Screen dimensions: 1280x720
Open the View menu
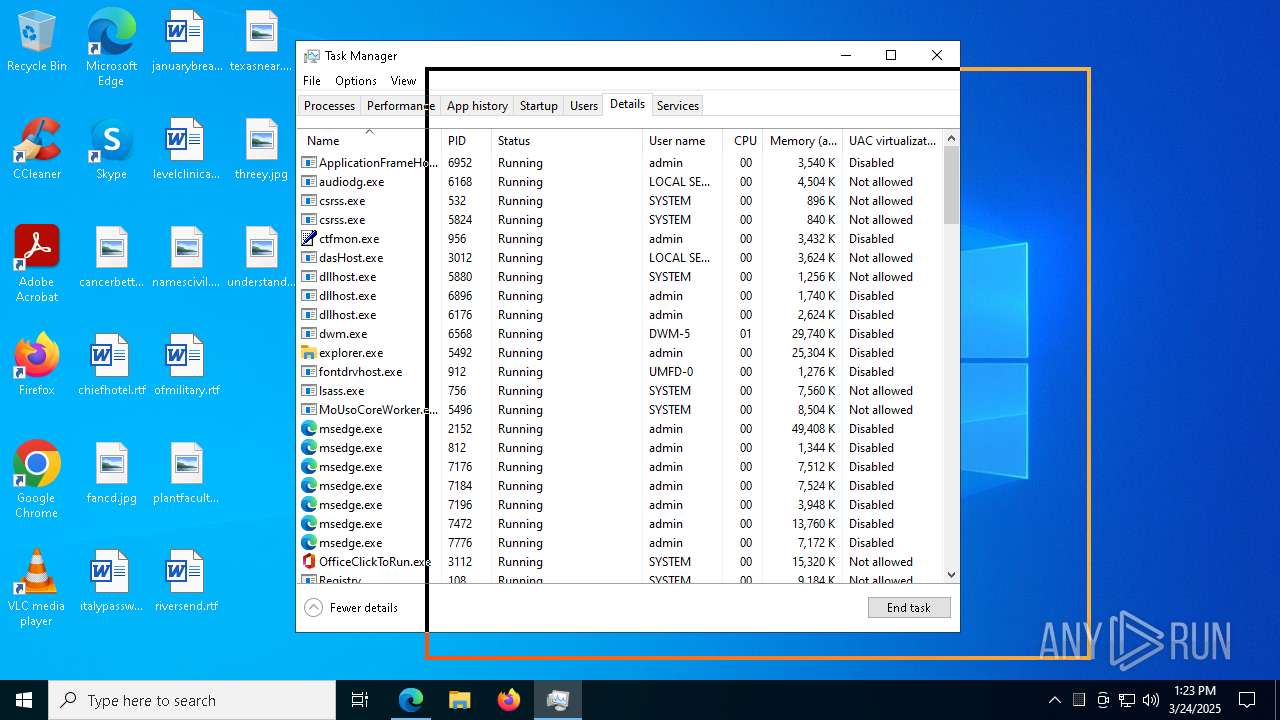pos(403,81)
